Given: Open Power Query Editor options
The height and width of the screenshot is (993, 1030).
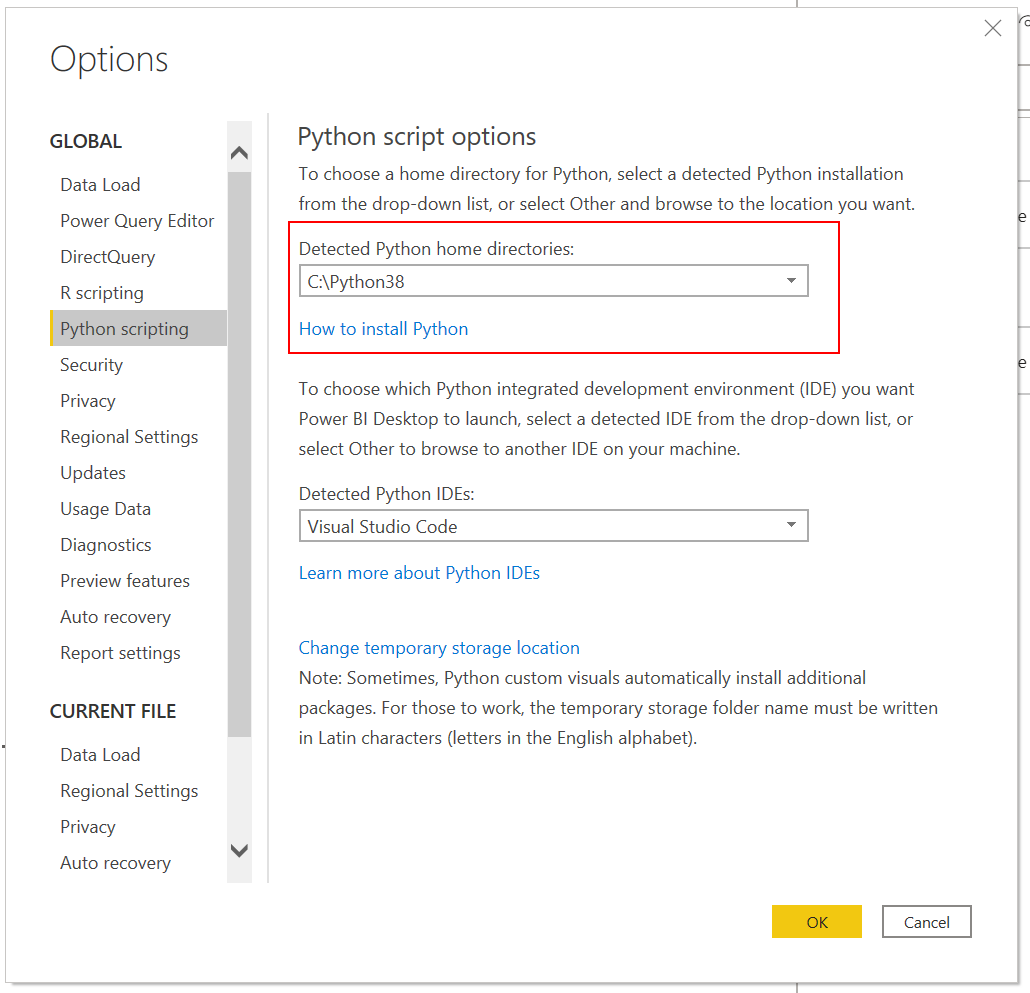Looking at the screenshot, I should tap(137, 221).
